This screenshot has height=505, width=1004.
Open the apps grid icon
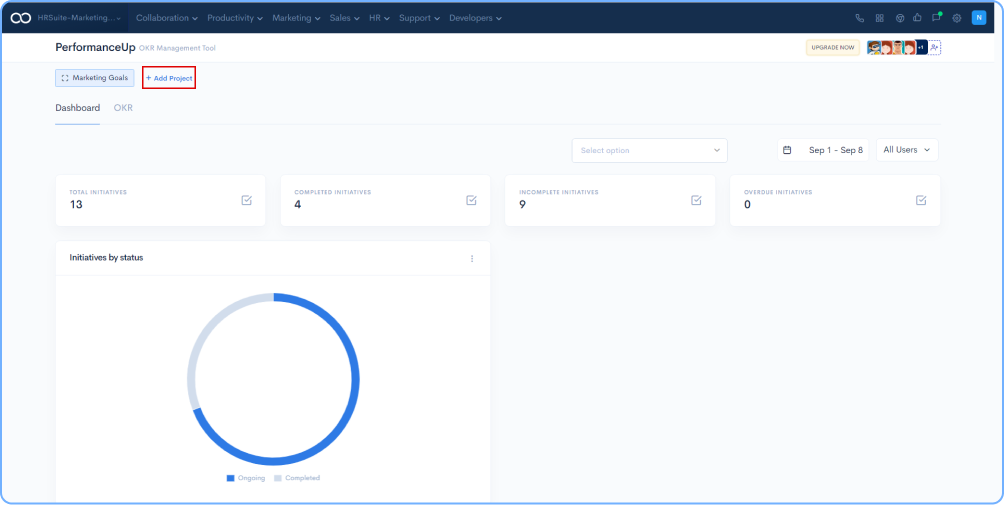pyautogui.click(x=879, y=18)
